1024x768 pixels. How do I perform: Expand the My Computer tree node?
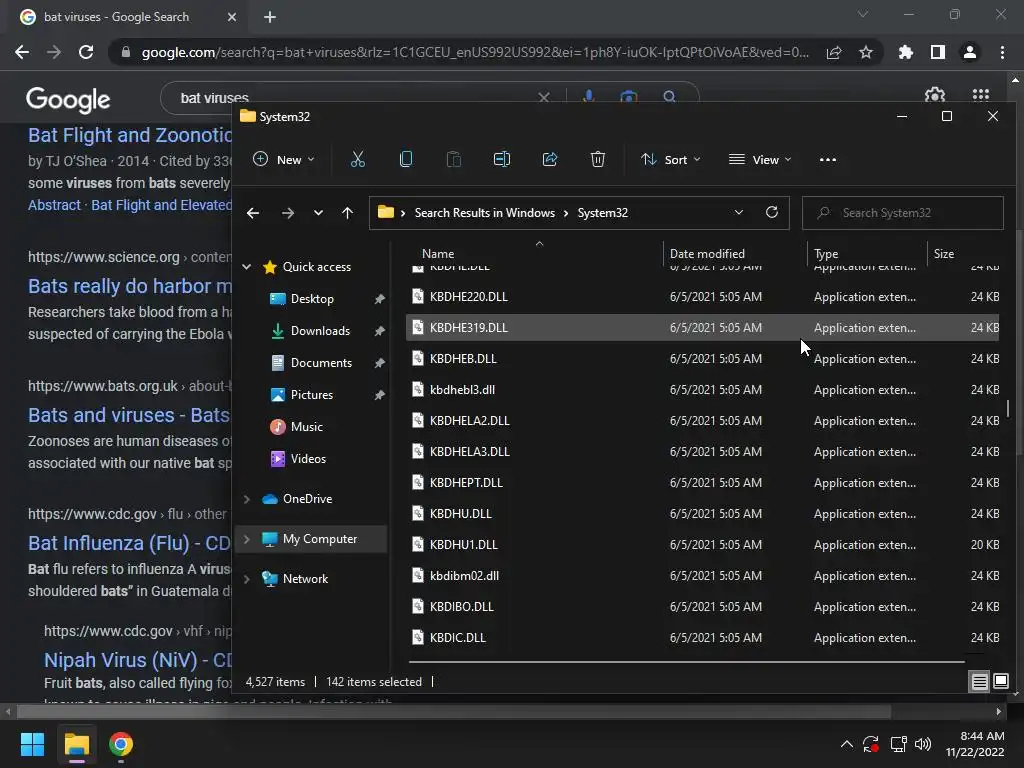pos(247,539)
